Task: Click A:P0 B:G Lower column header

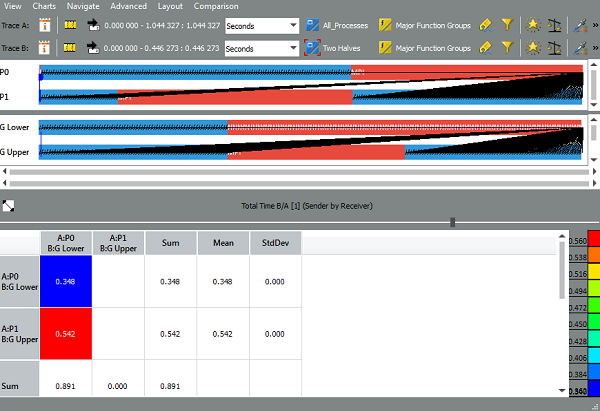Action: [x=66, y=243]
